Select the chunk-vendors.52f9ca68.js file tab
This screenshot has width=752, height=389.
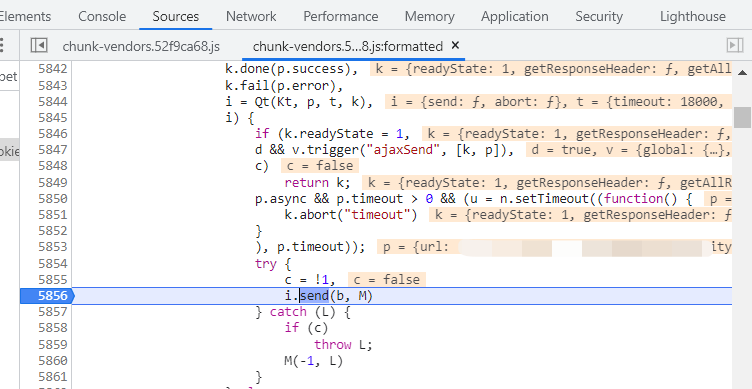tap(141, 47)
